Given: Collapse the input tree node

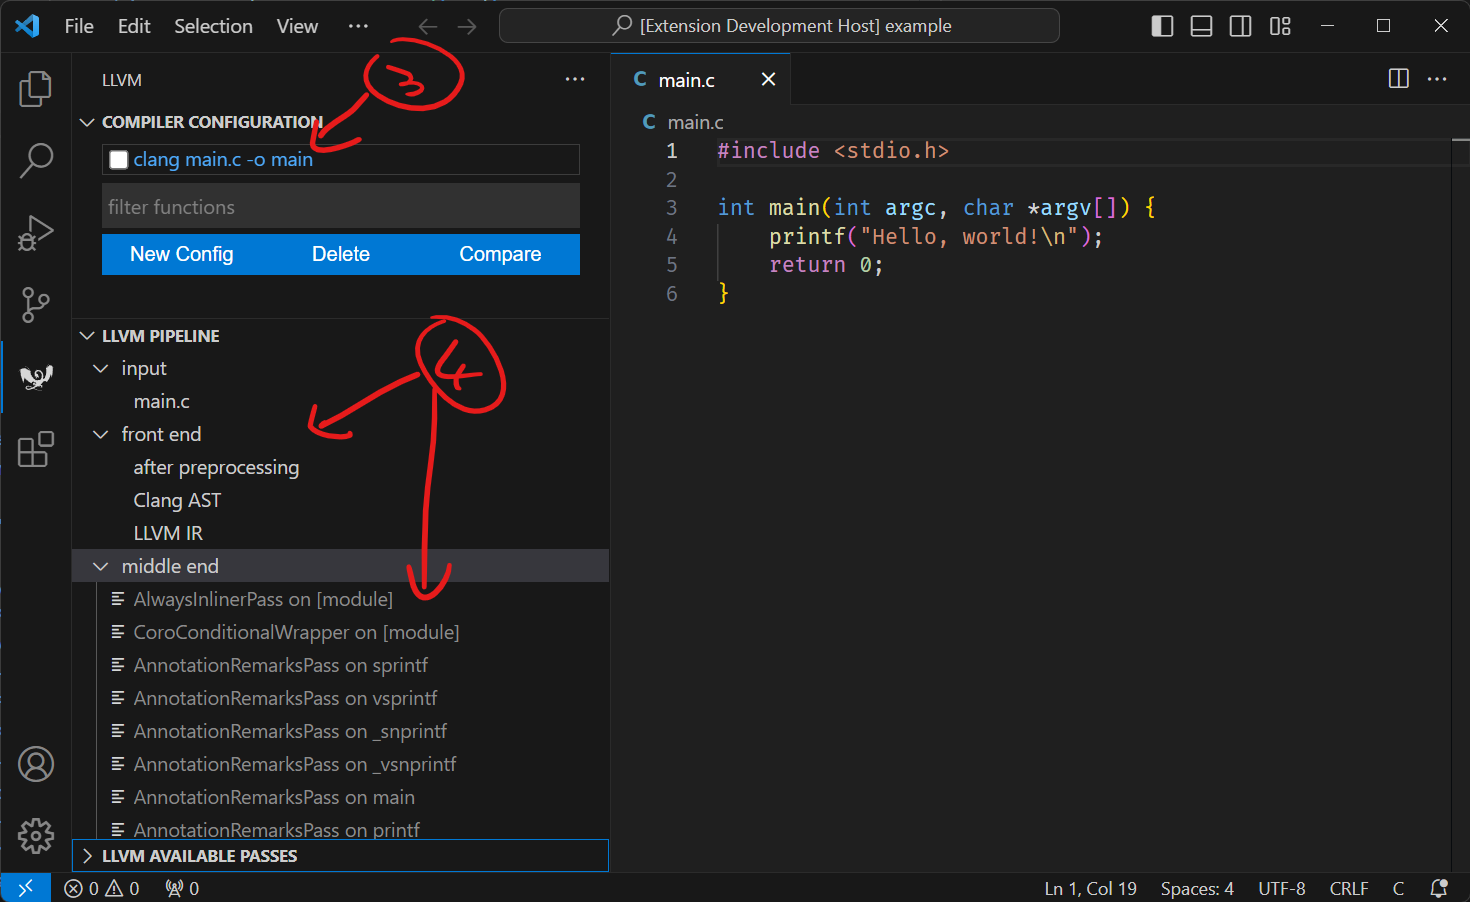Looking at the screenshot, I should click(x=101, y=369).
